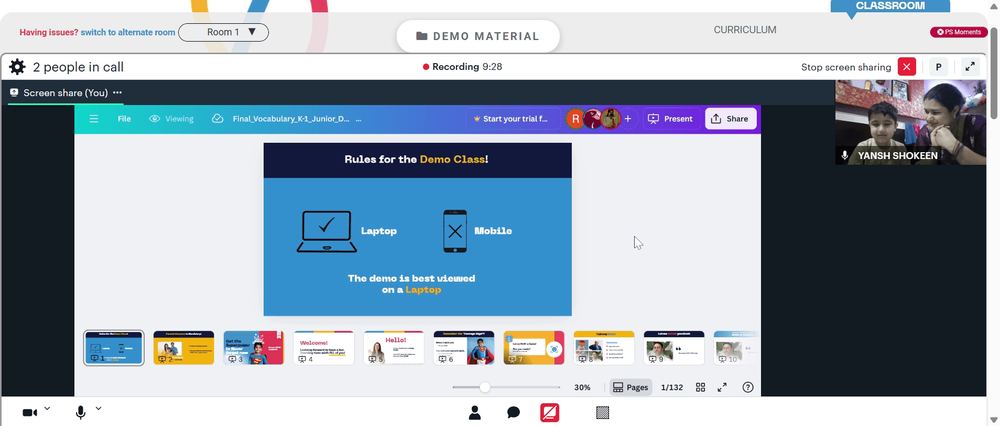Open Canva help question icon

click(x=748, y=387)
